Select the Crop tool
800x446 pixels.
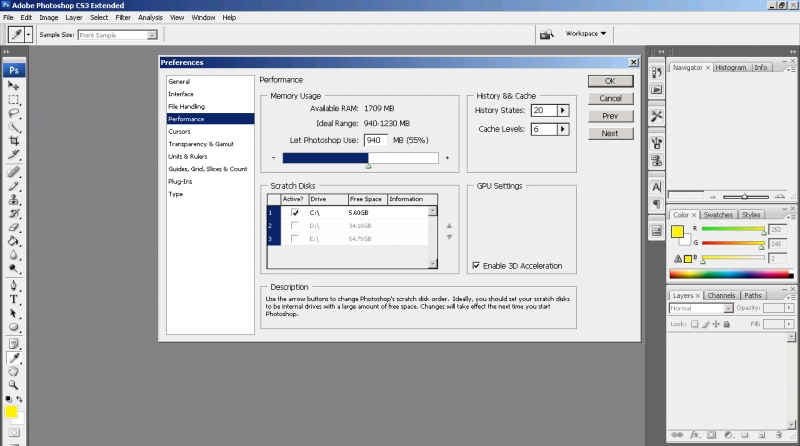click(x=14, y=141)
